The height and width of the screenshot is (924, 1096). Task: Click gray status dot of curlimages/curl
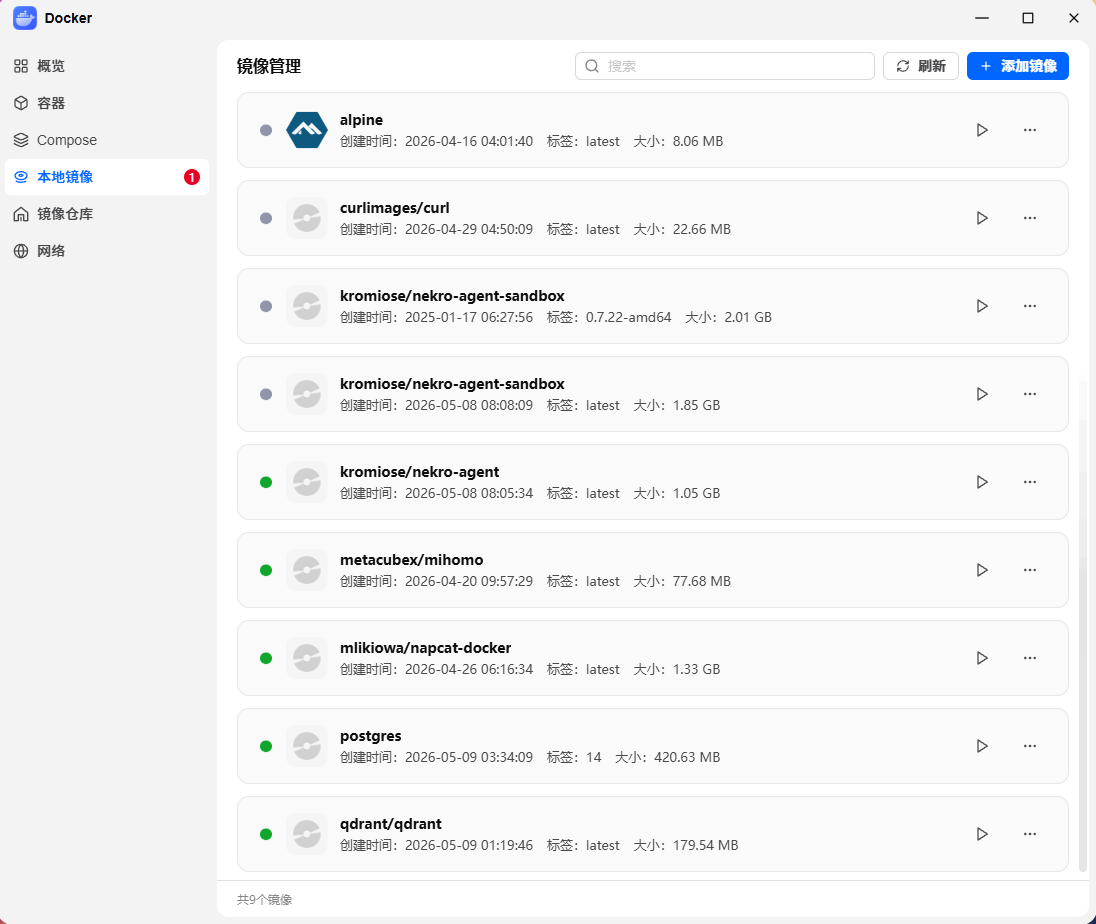coord(266,218)
